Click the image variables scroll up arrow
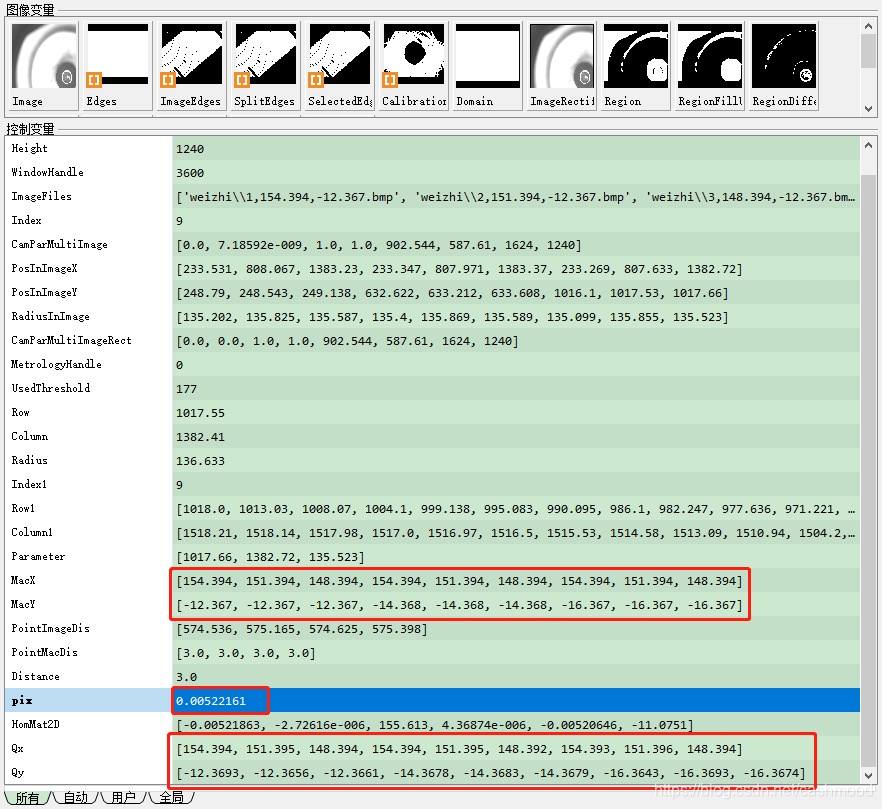Viewport: 882px width, 809px height. 868,26
